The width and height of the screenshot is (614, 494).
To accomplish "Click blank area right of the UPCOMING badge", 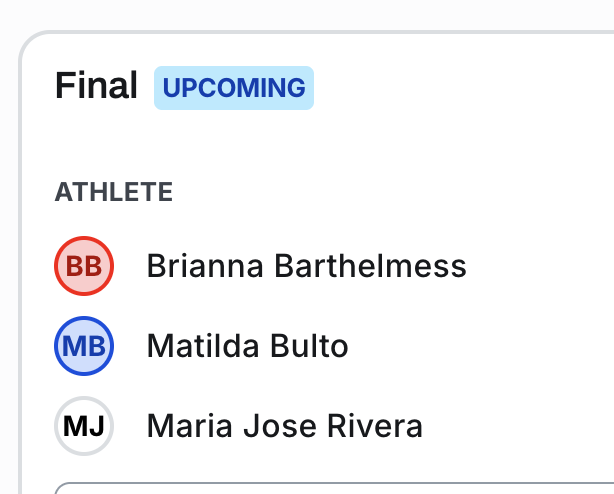I will 450,88.
